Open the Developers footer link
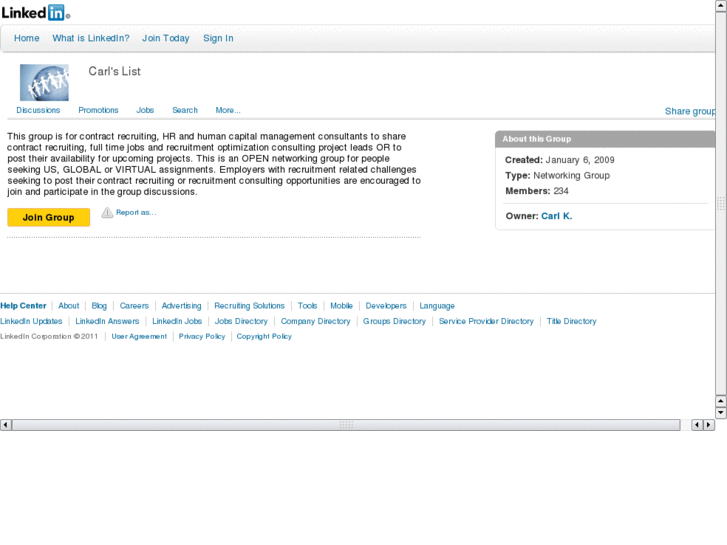The image size is (727, 545). pos(386,306)
